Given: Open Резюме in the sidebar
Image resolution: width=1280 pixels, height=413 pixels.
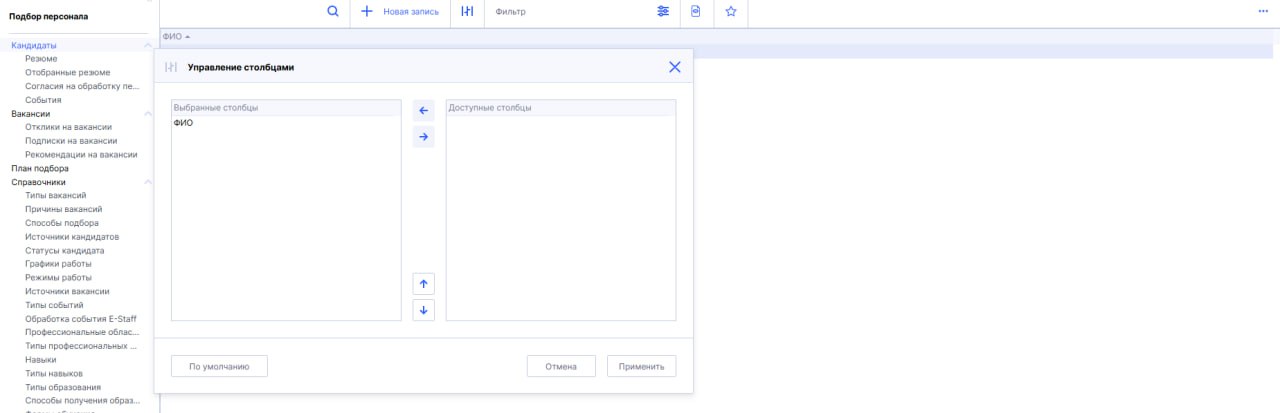Looking at the screenshot, I should point(41,59).
